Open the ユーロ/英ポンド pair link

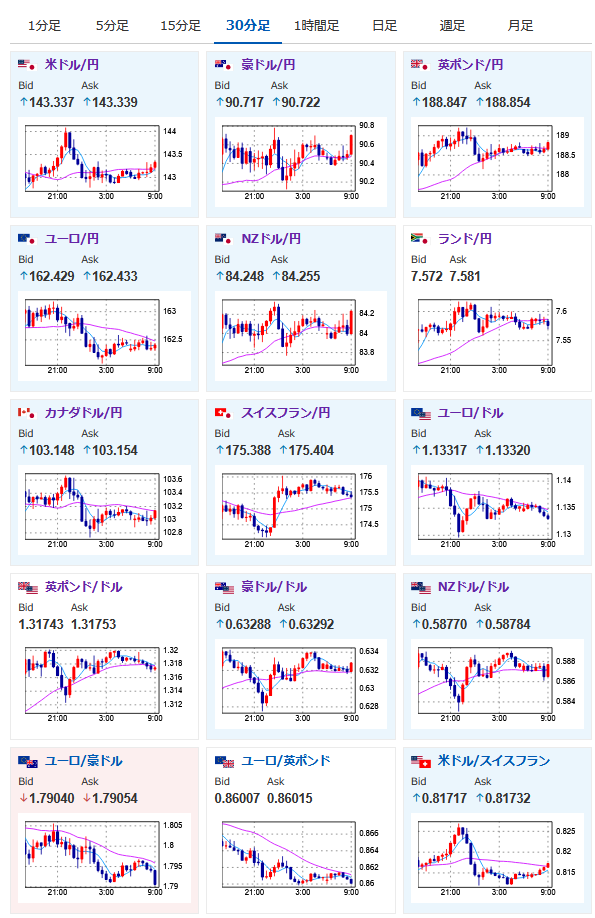coord(286,761)
